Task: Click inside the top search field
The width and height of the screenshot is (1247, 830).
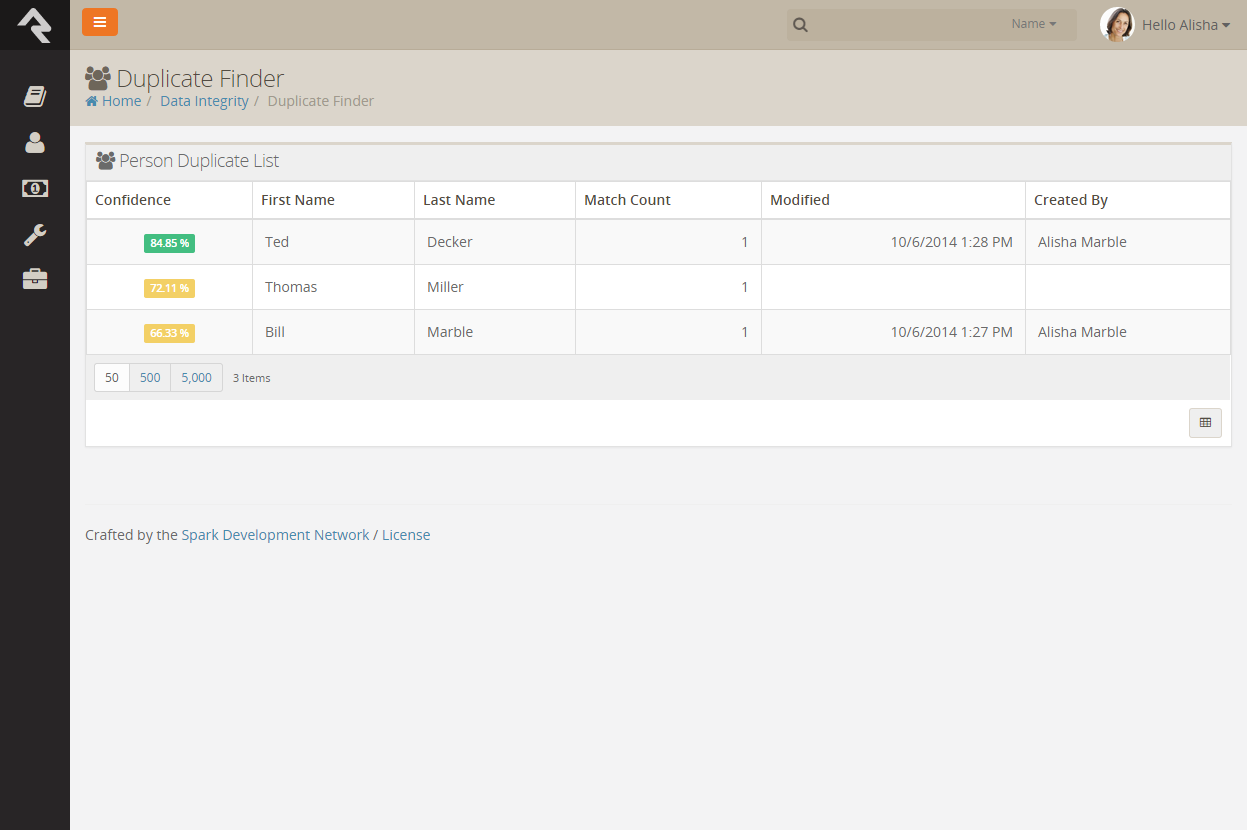Action: [x=905, y=25]
